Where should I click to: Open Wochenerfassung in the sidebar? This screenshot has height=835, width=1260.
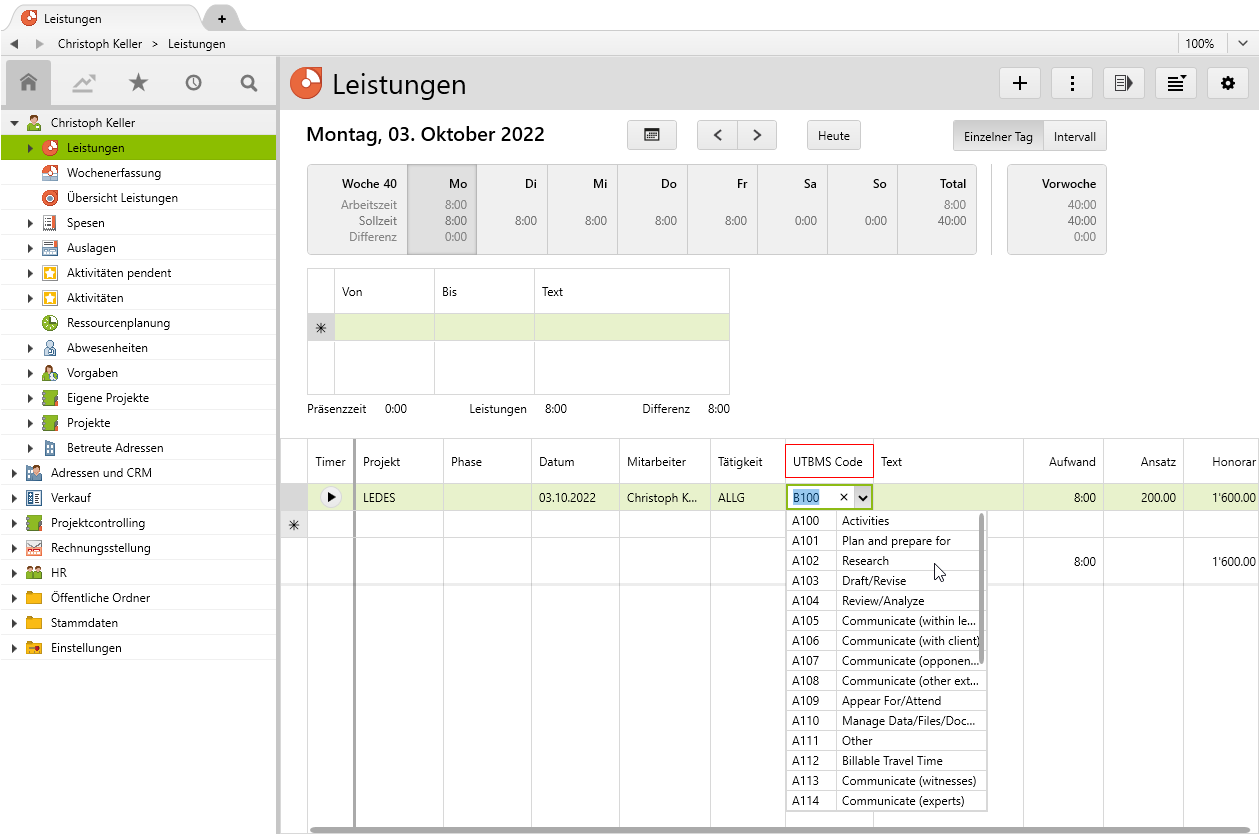pos(113,173)
